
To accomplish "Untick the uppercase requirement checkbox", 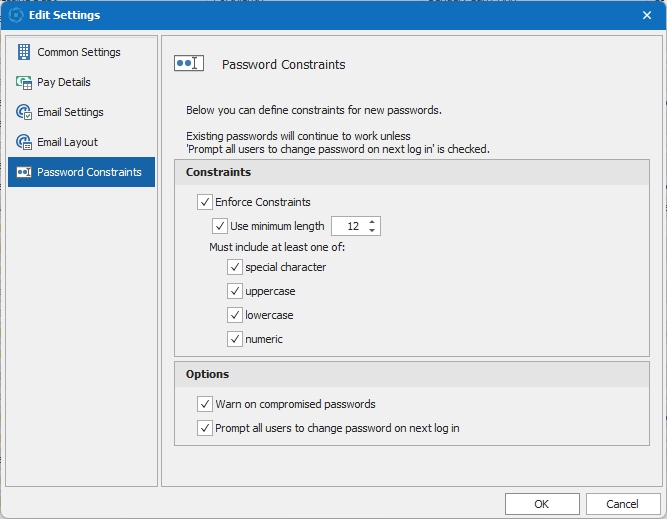I will (235, 291).
